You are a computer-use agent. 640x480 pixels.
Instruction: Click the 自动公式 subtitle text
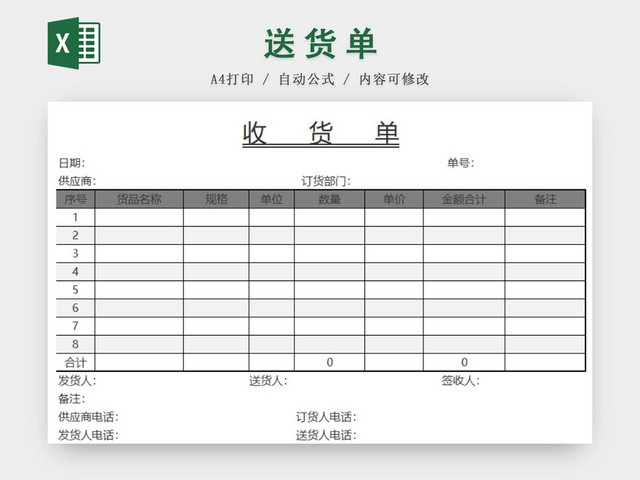pos(307,79)
